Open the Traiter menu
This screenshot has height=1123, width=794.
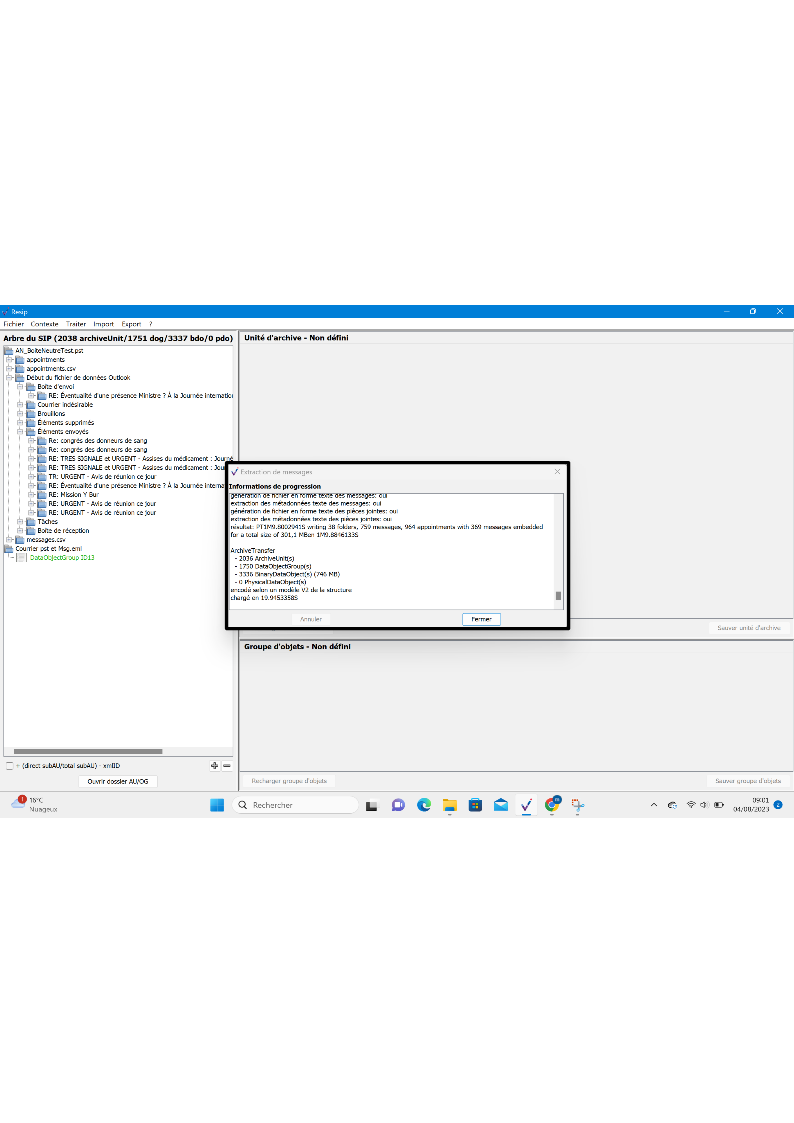pyautogui.click(x=76, y=324)
